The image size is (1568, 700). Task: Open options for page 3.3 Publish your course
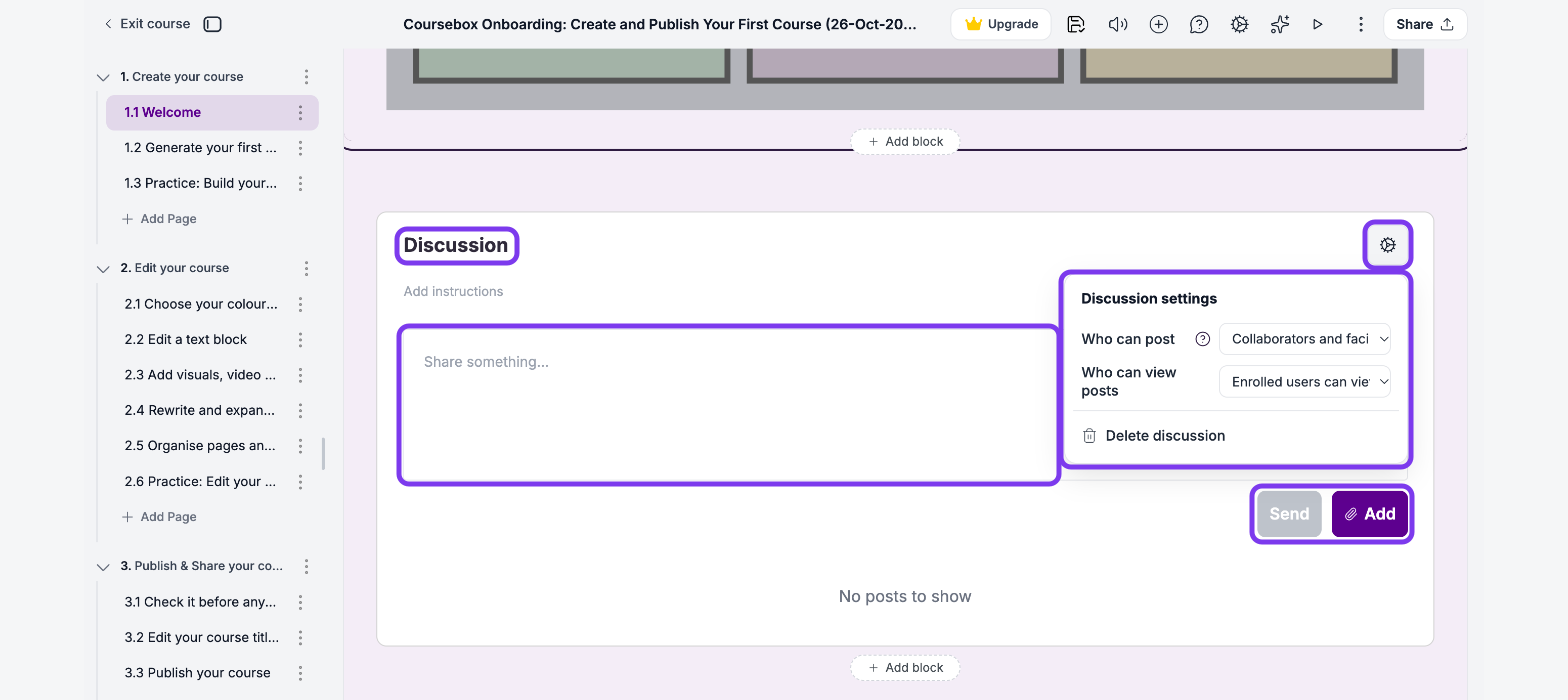[x=300, y=673]
